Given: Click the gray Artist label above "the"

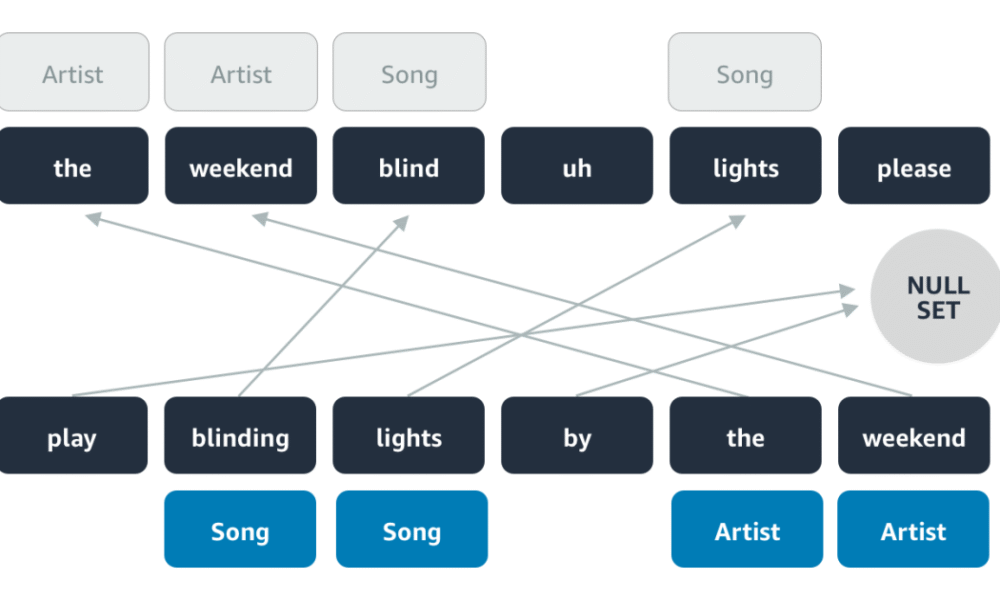Looking at the screenshot, I should 73,72.
